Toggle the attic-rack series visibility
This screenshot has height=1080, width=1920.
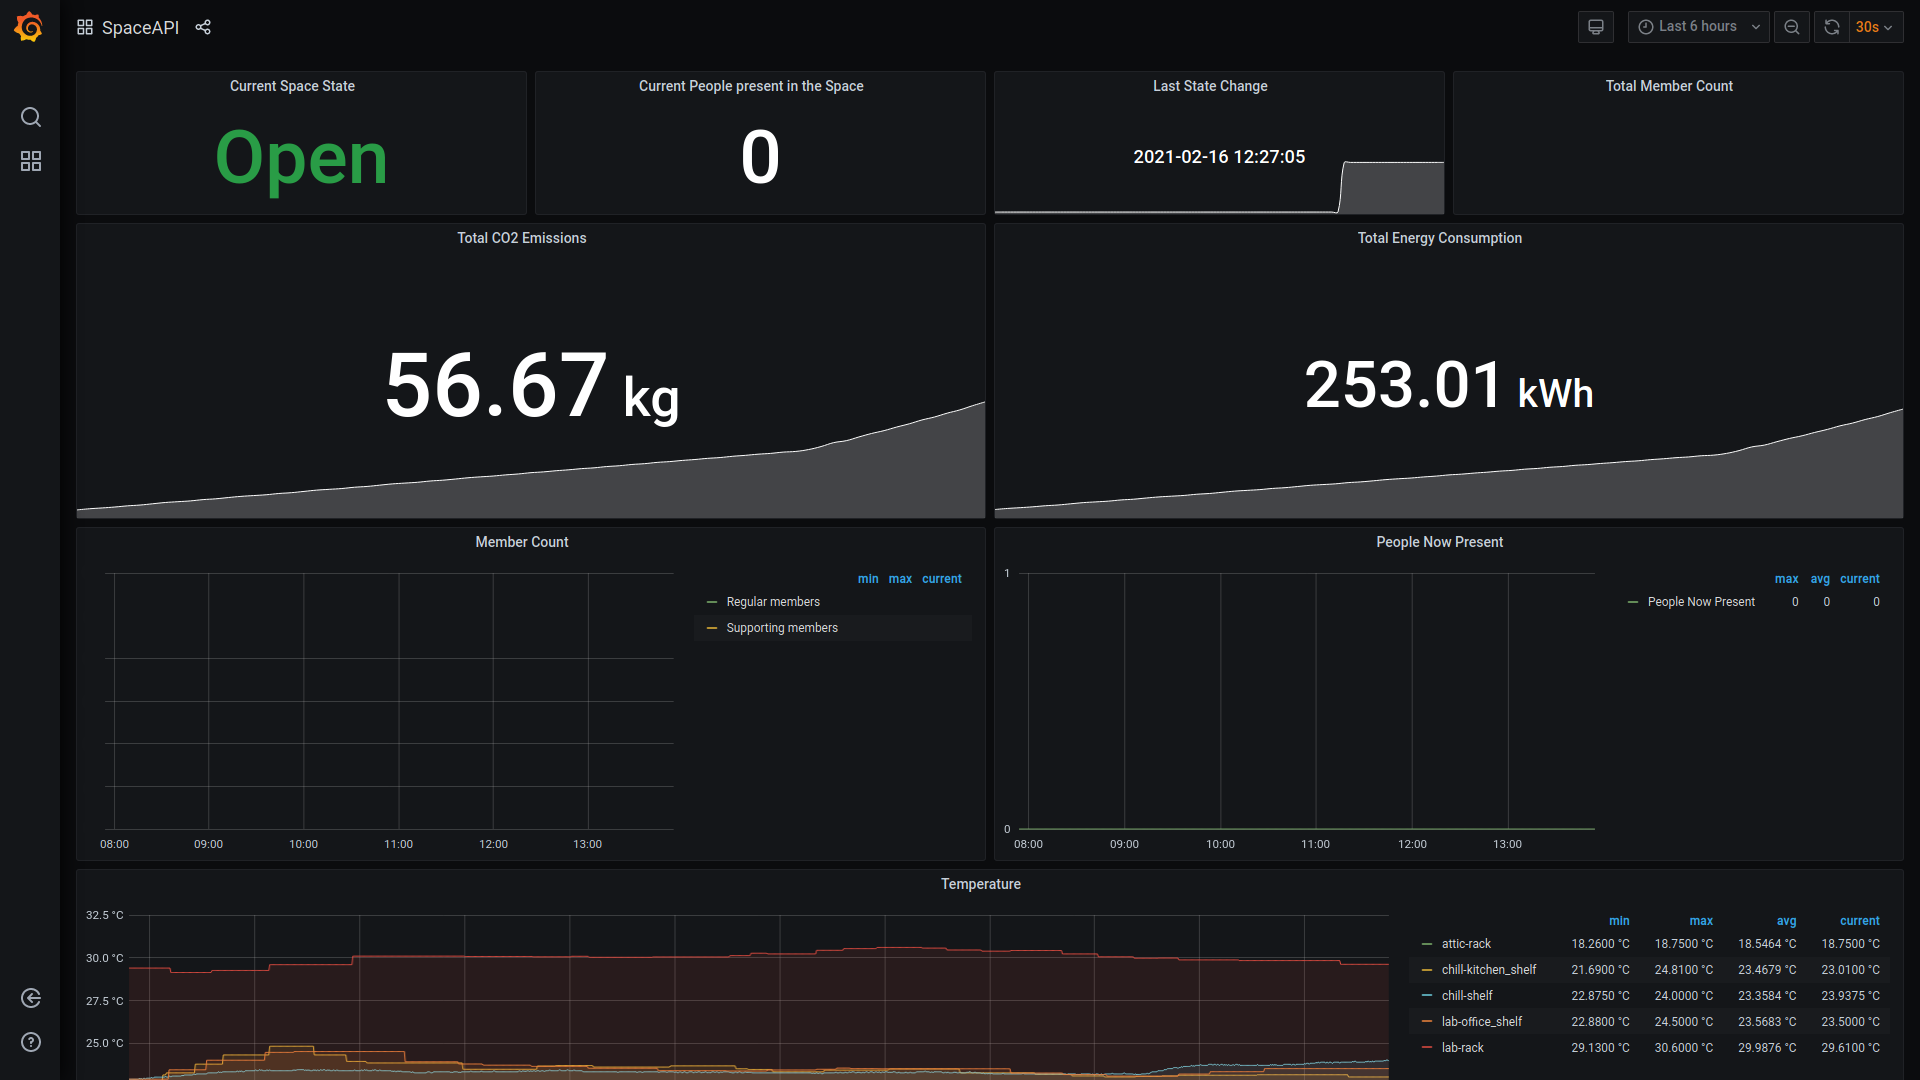coord(1466,944)
